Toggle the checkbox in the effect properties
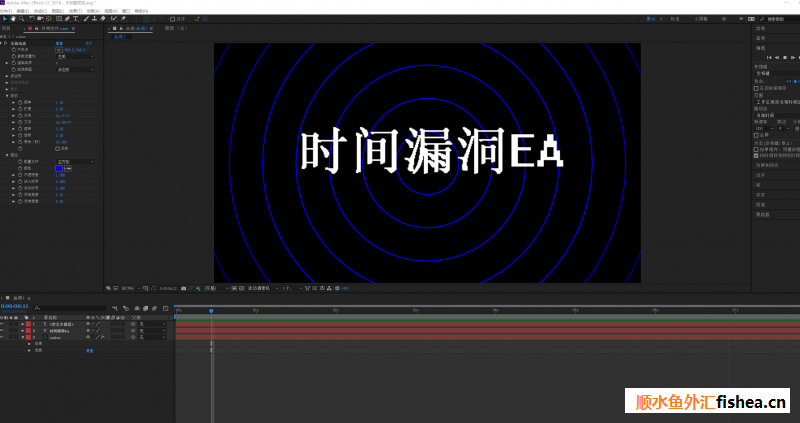Image resolution: width=800 pixels, height=423 pixels. [x=58, y=147]
